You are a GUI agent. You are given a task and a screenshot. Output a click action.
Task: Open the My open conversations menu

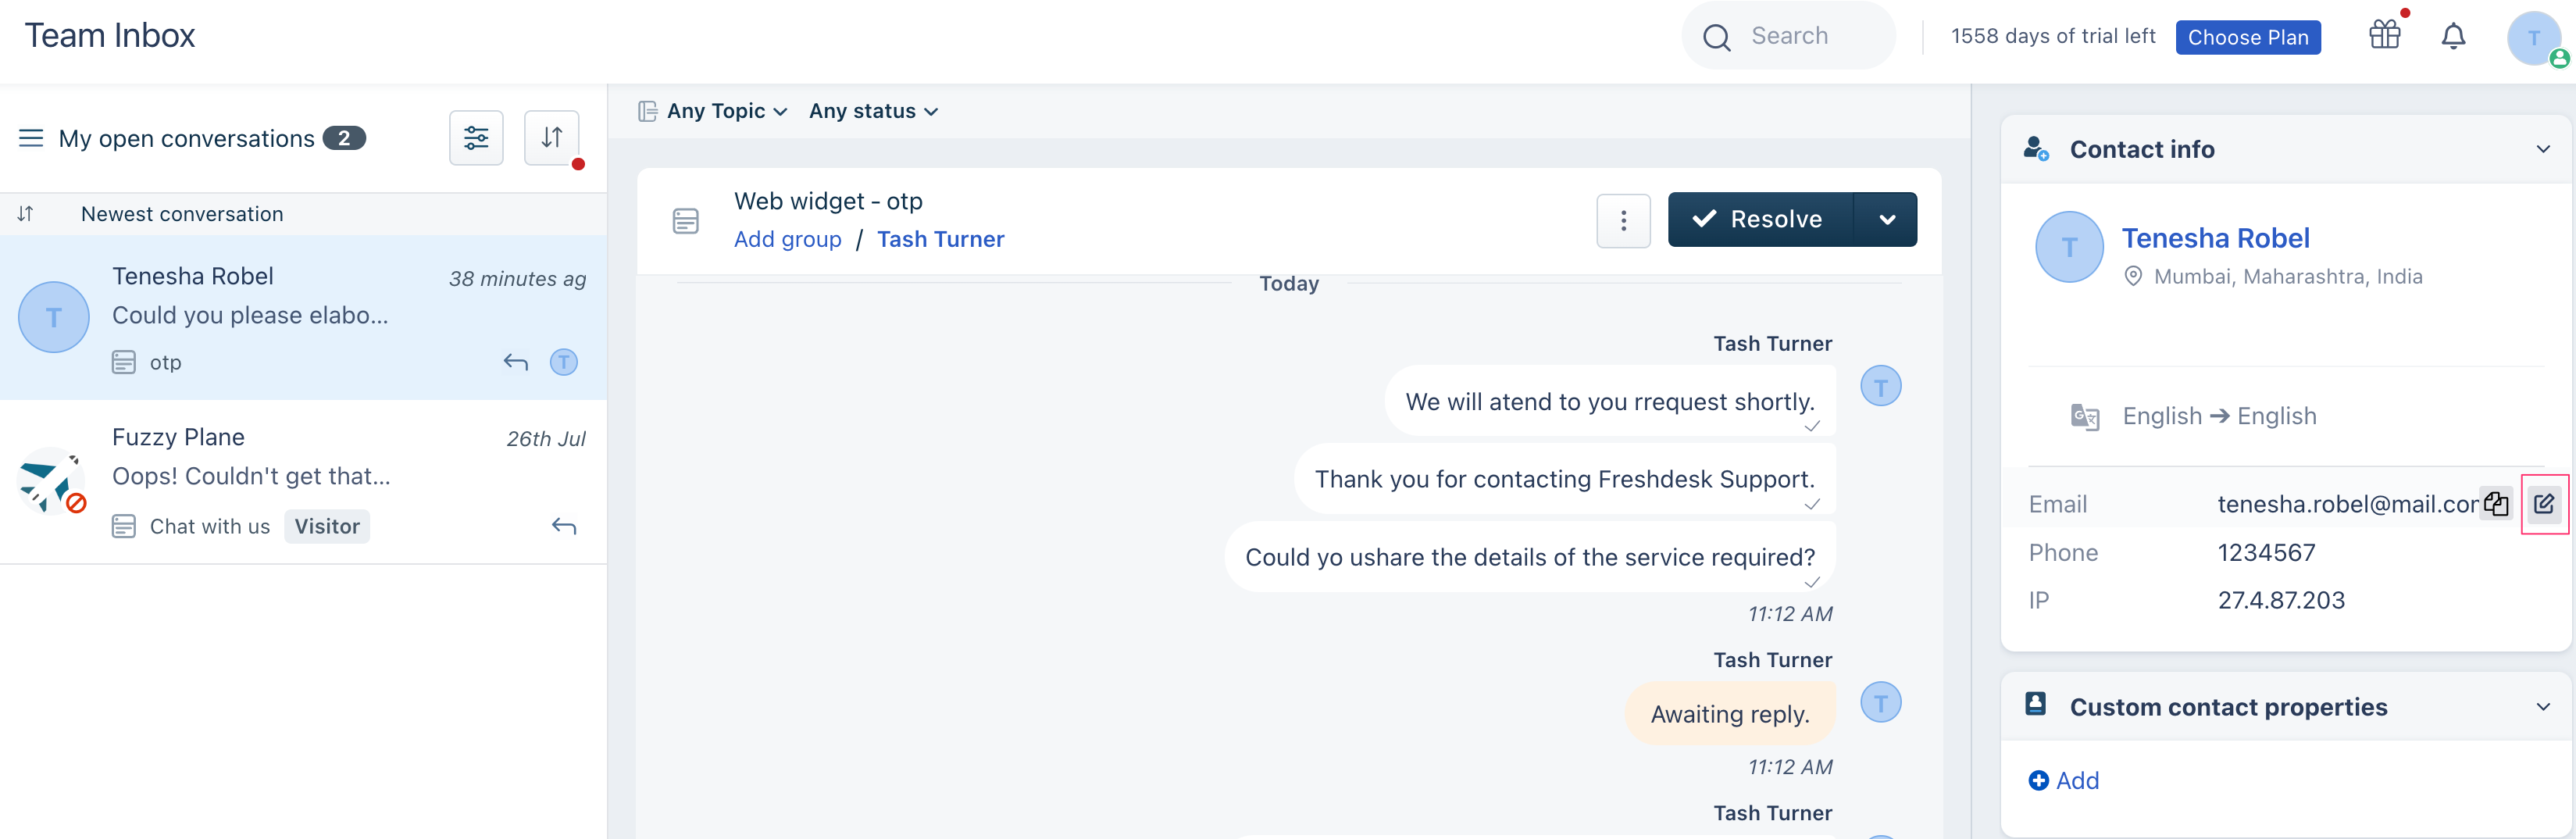coord(31,138)
